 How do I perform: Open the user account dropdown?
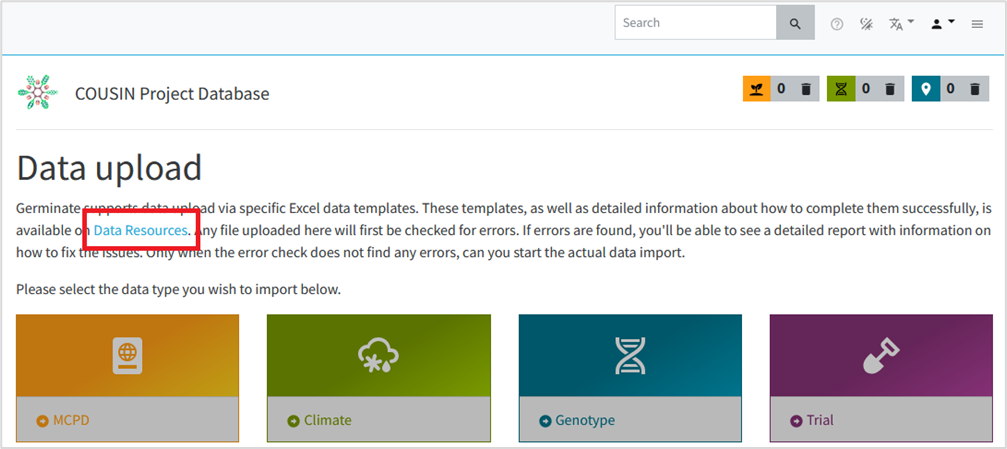[x=942, y=24]
